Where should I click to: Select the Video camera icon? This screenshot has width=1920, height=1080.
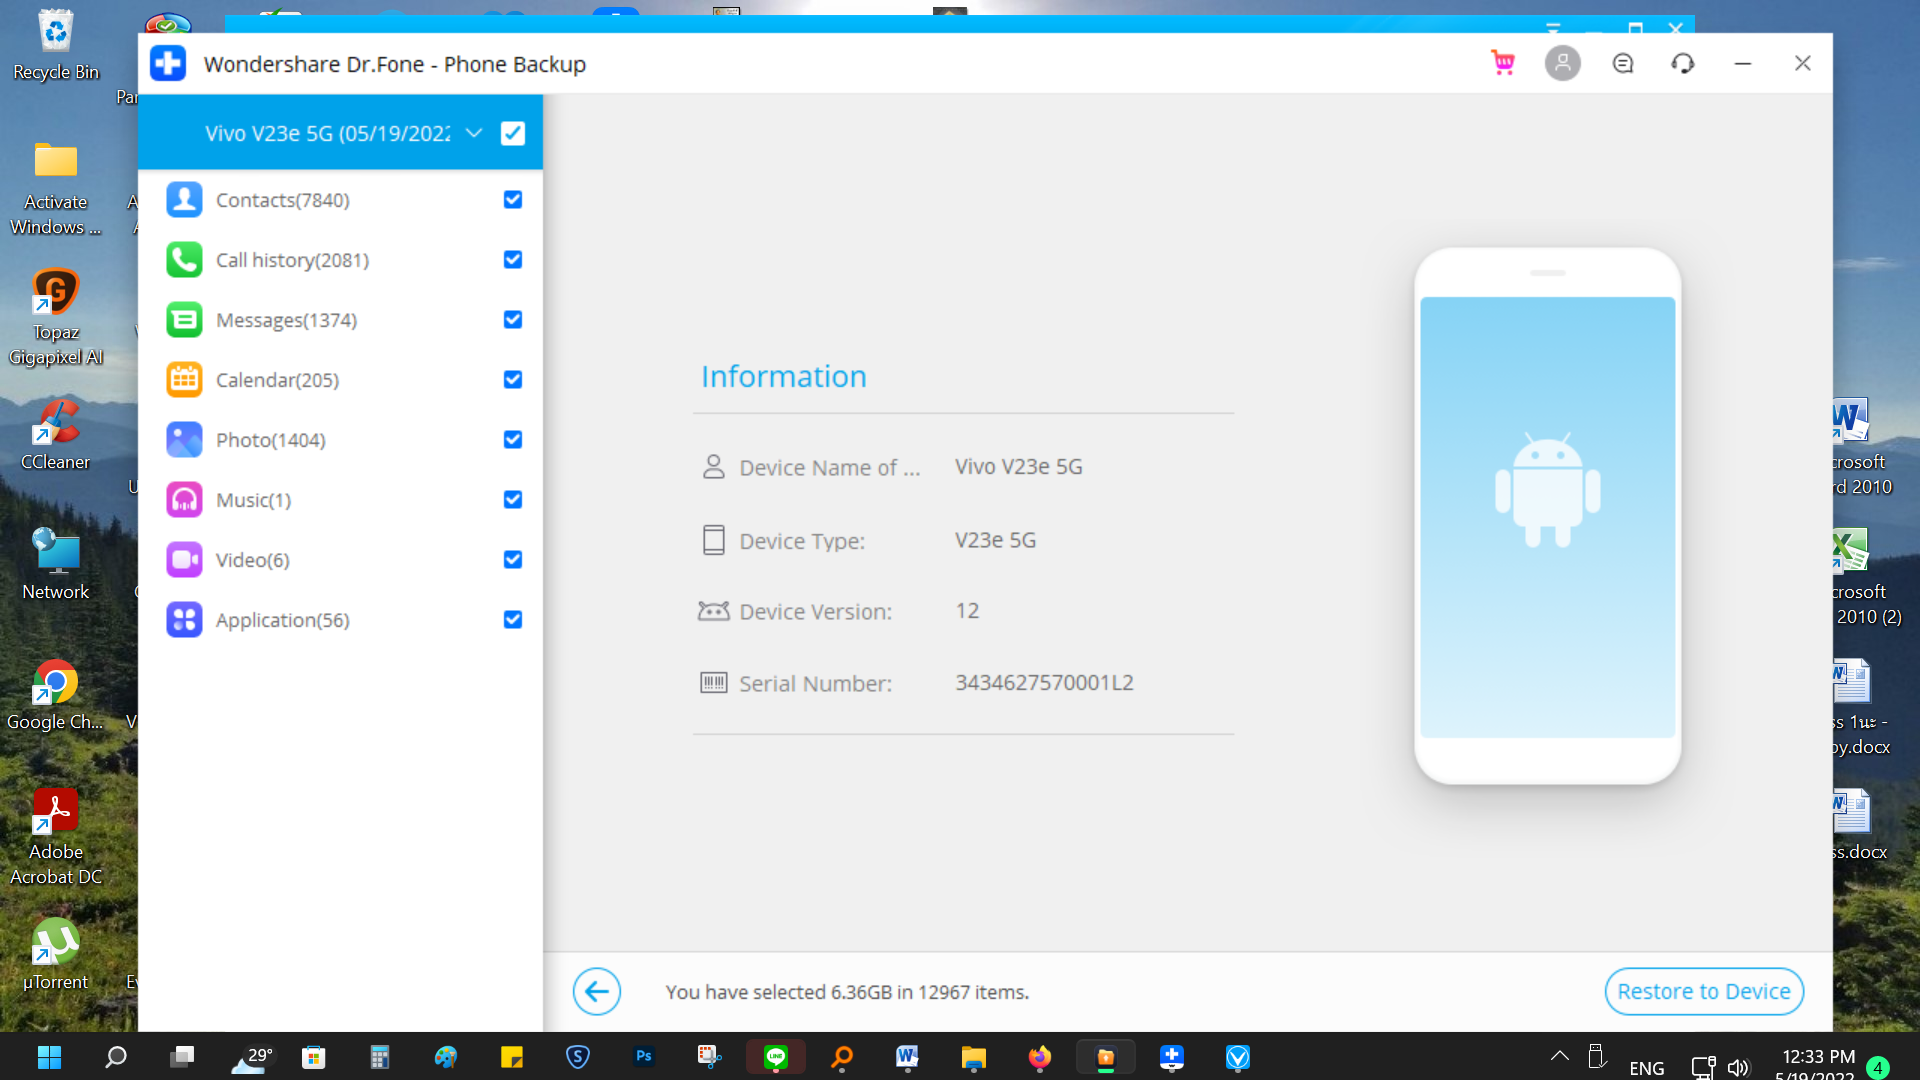tap(184, 560)
